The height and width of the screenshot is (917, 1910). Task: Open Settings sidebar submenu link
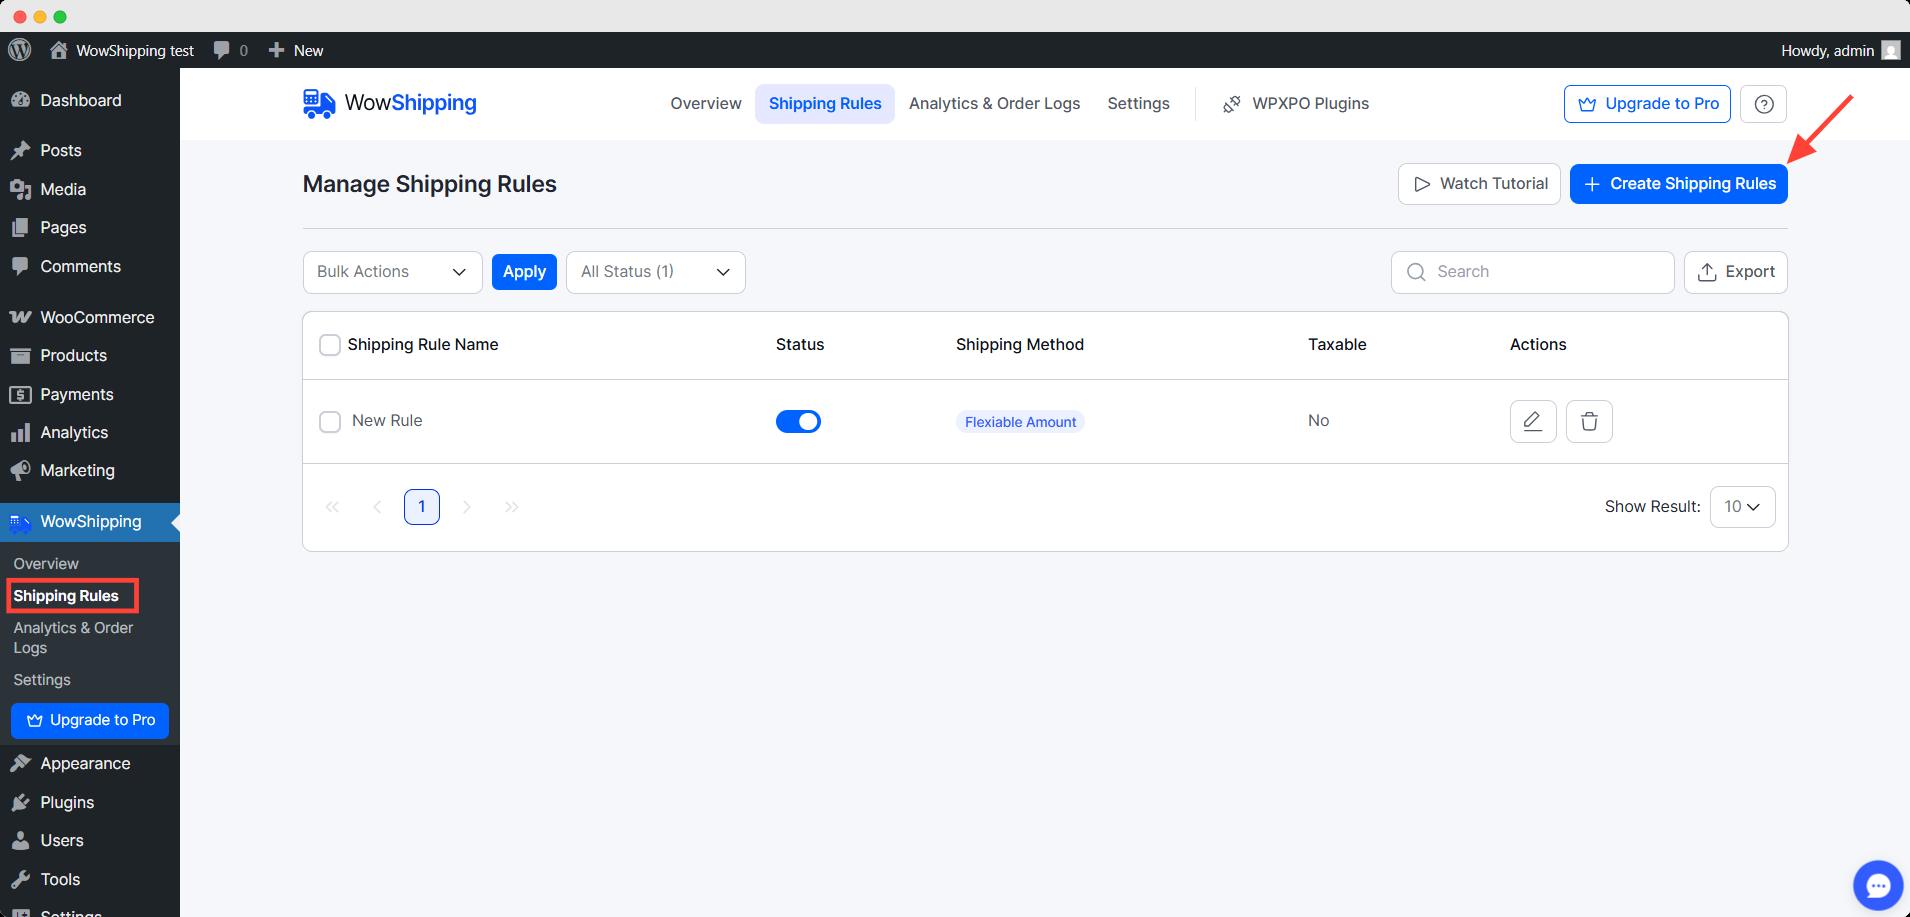pos(42,680)
